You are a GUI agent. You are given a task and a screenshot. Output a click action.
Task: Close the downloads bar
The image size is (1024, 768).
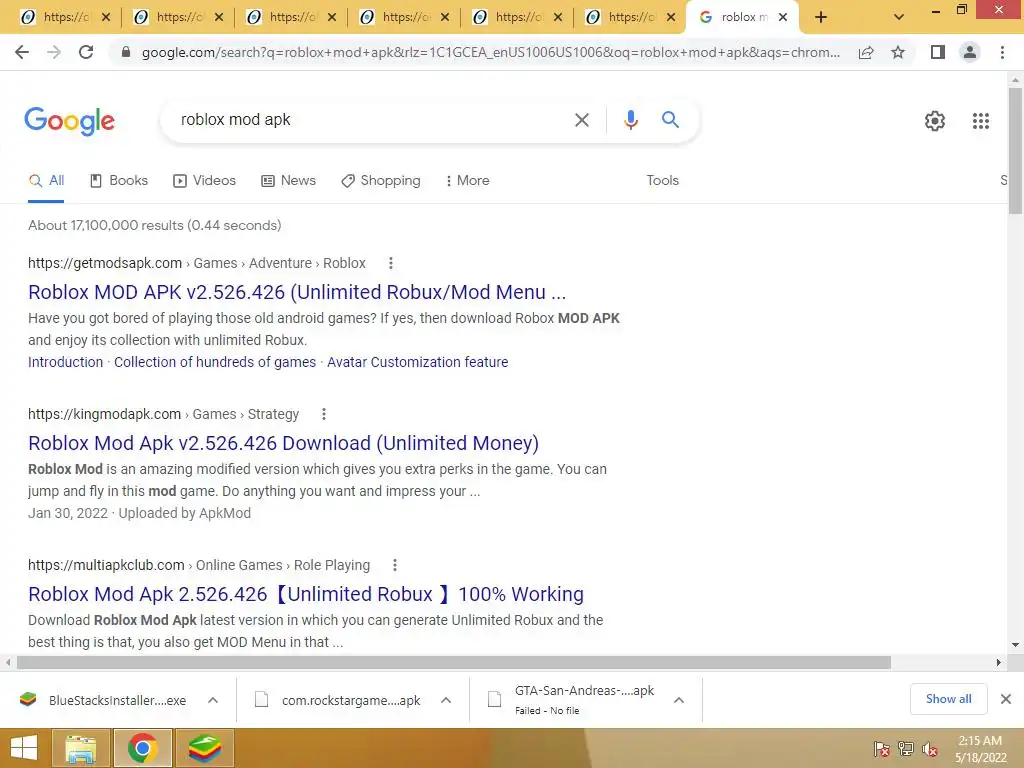pos(1006,699)
